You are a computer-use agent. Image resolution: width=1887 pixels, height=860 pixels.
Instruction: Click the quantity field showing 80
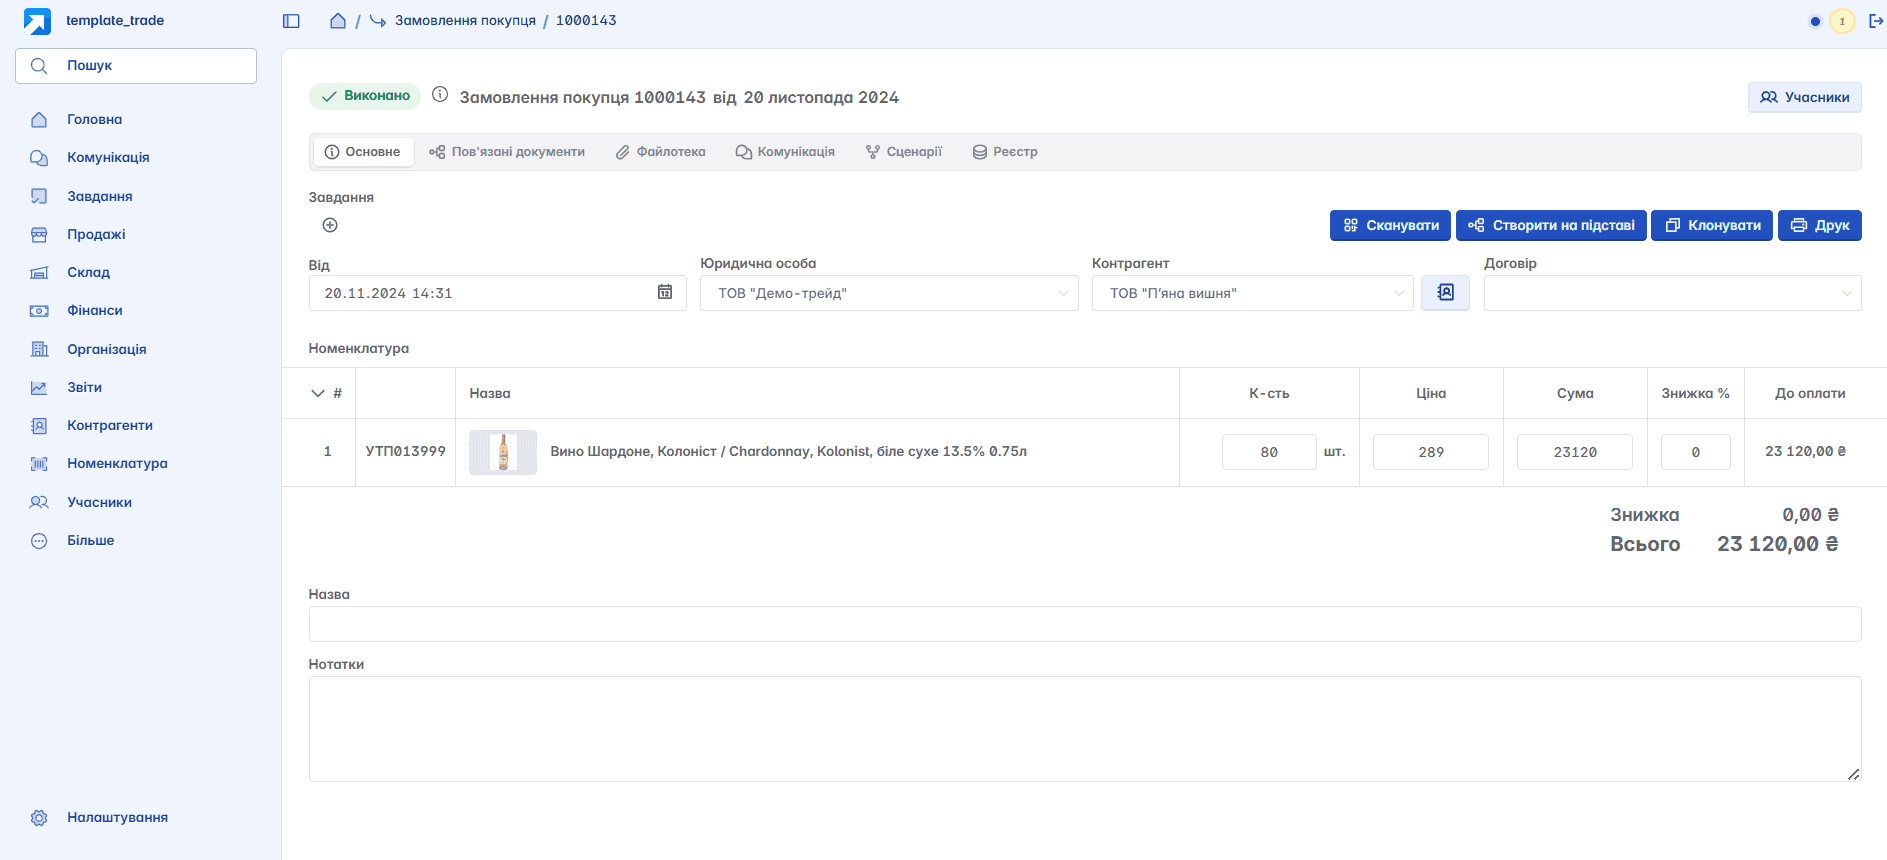[x=1269, y=452]
